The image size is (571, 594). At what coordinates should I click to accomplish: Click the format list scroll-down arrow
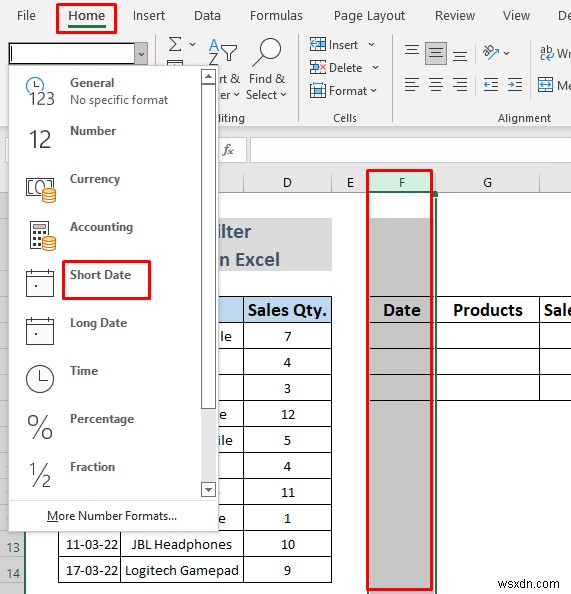click(208, 489)
